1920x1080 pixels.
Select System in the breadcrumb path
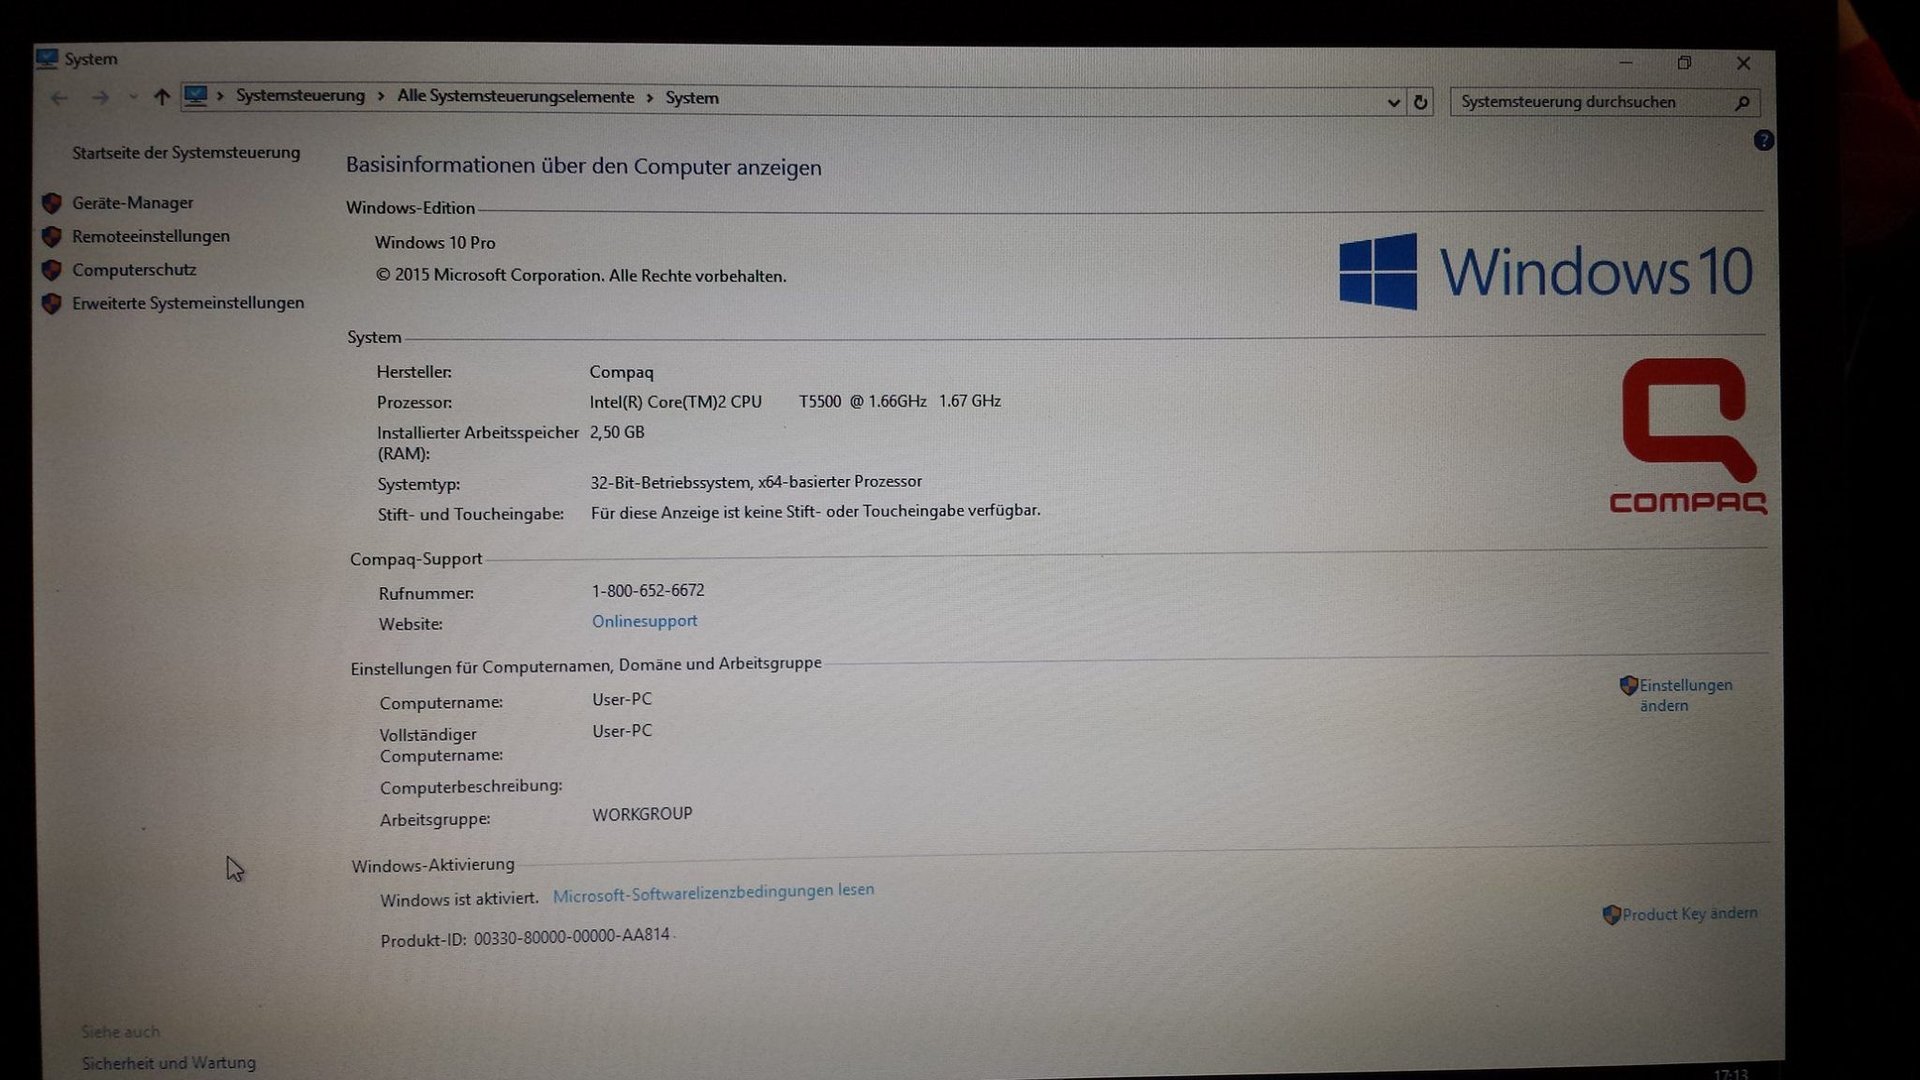[692, 98]
